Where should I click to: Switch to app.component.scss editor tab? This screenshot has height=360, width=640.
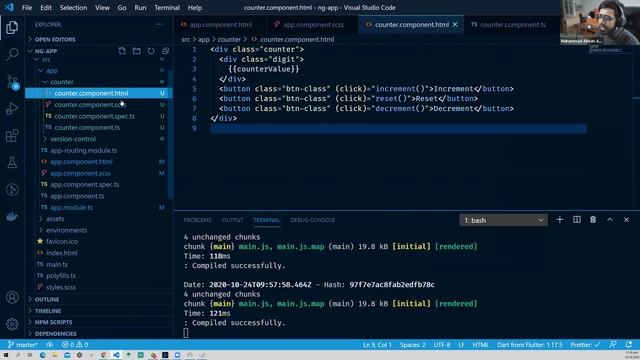313,24
